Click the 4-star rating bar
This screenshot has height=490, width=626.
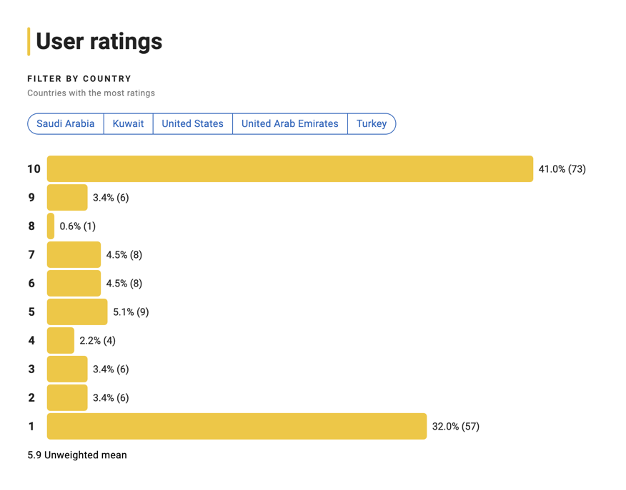coord(61,341)
